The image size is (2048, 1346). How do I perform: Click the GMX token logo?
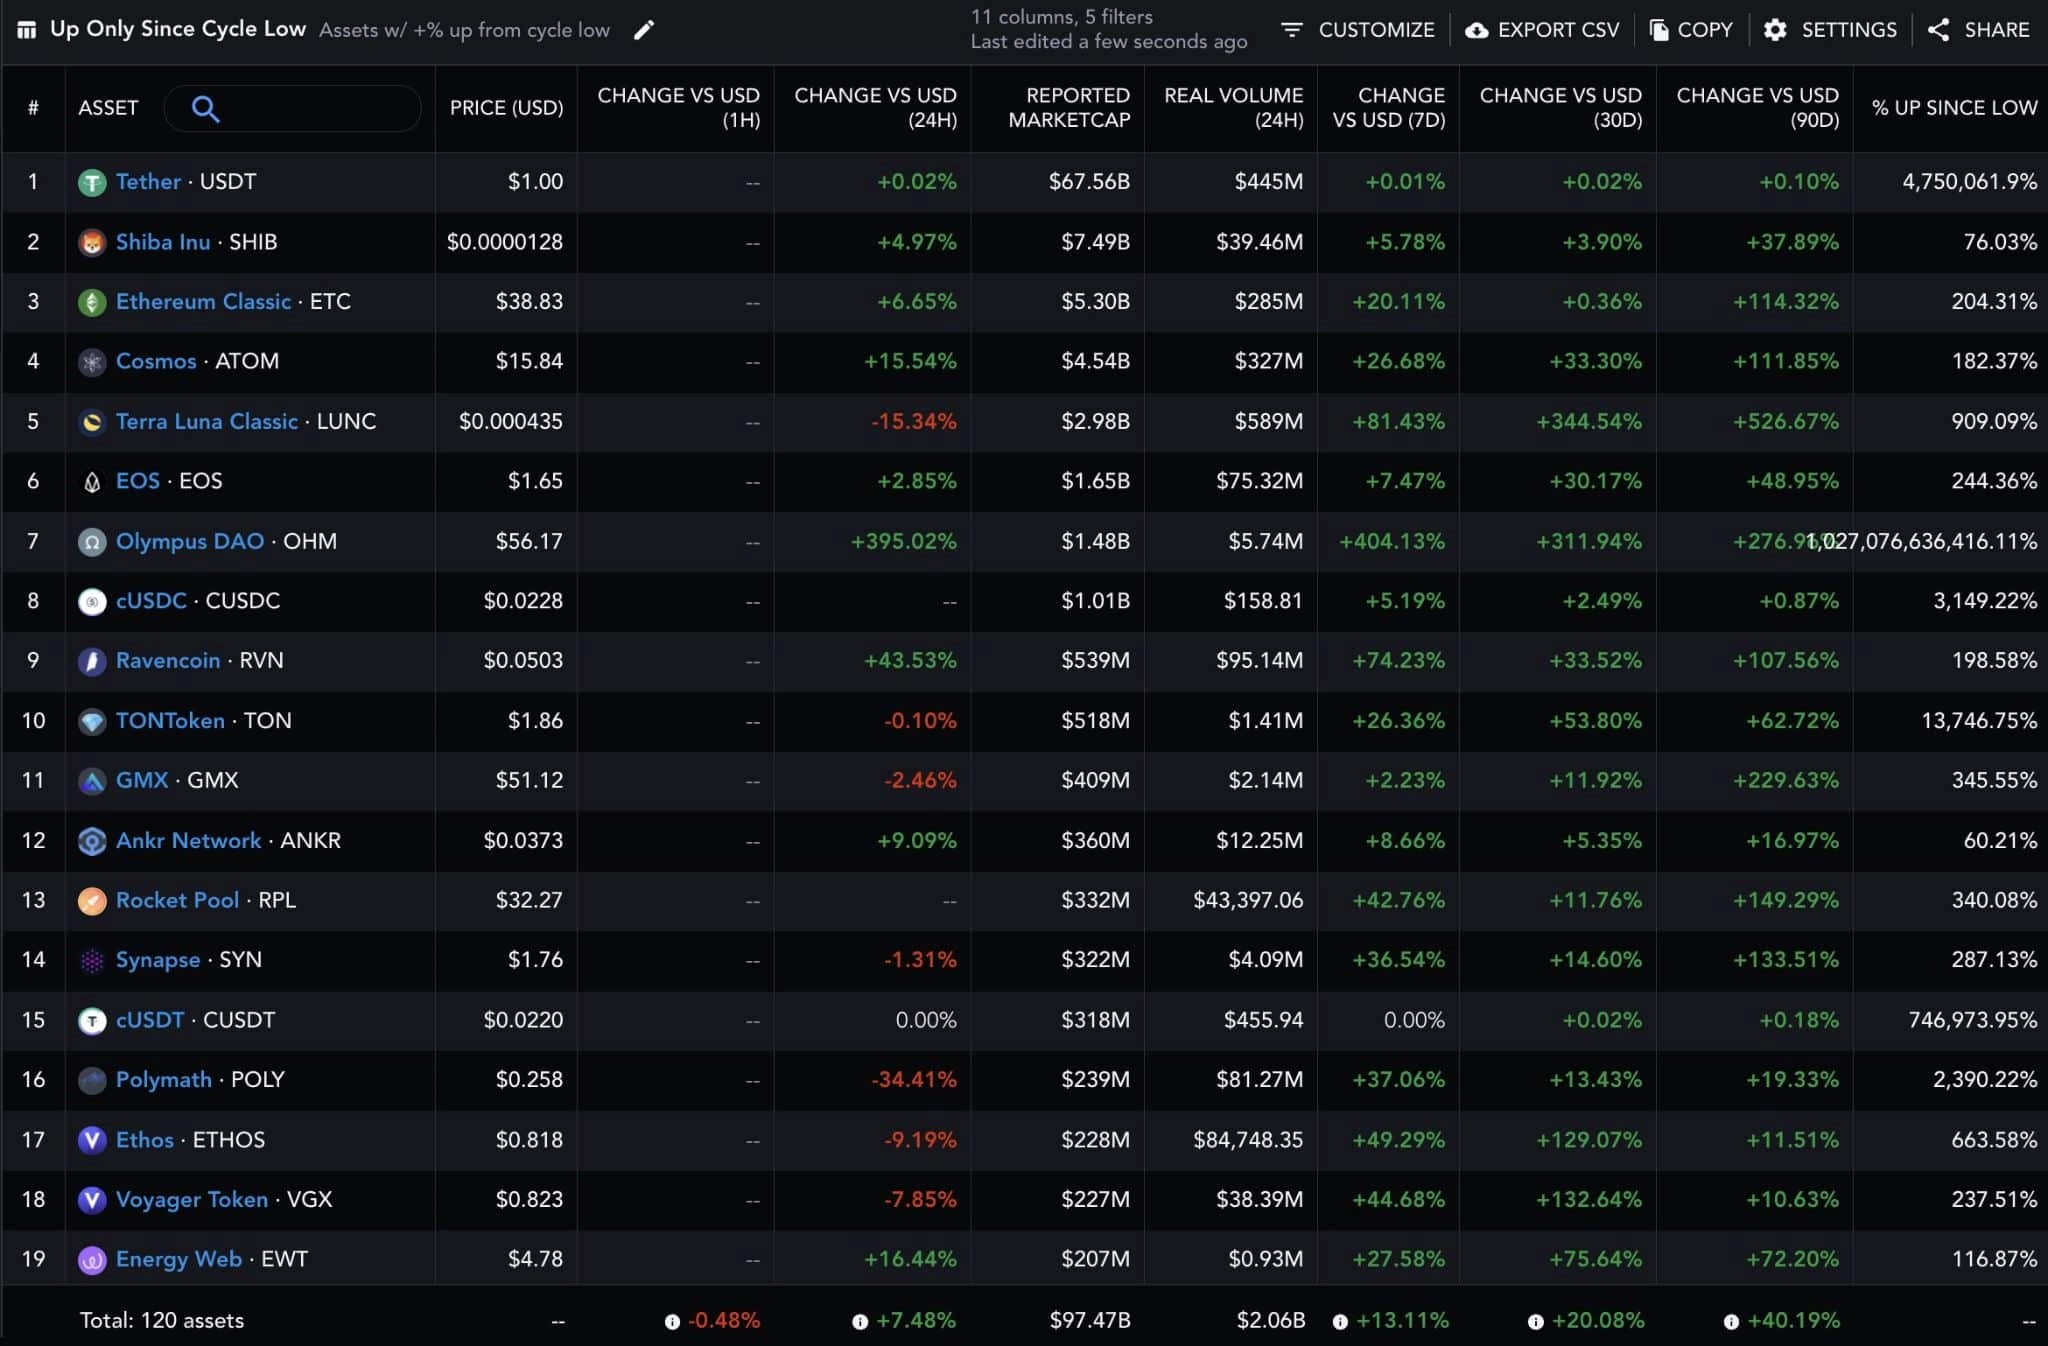(92, 781)
